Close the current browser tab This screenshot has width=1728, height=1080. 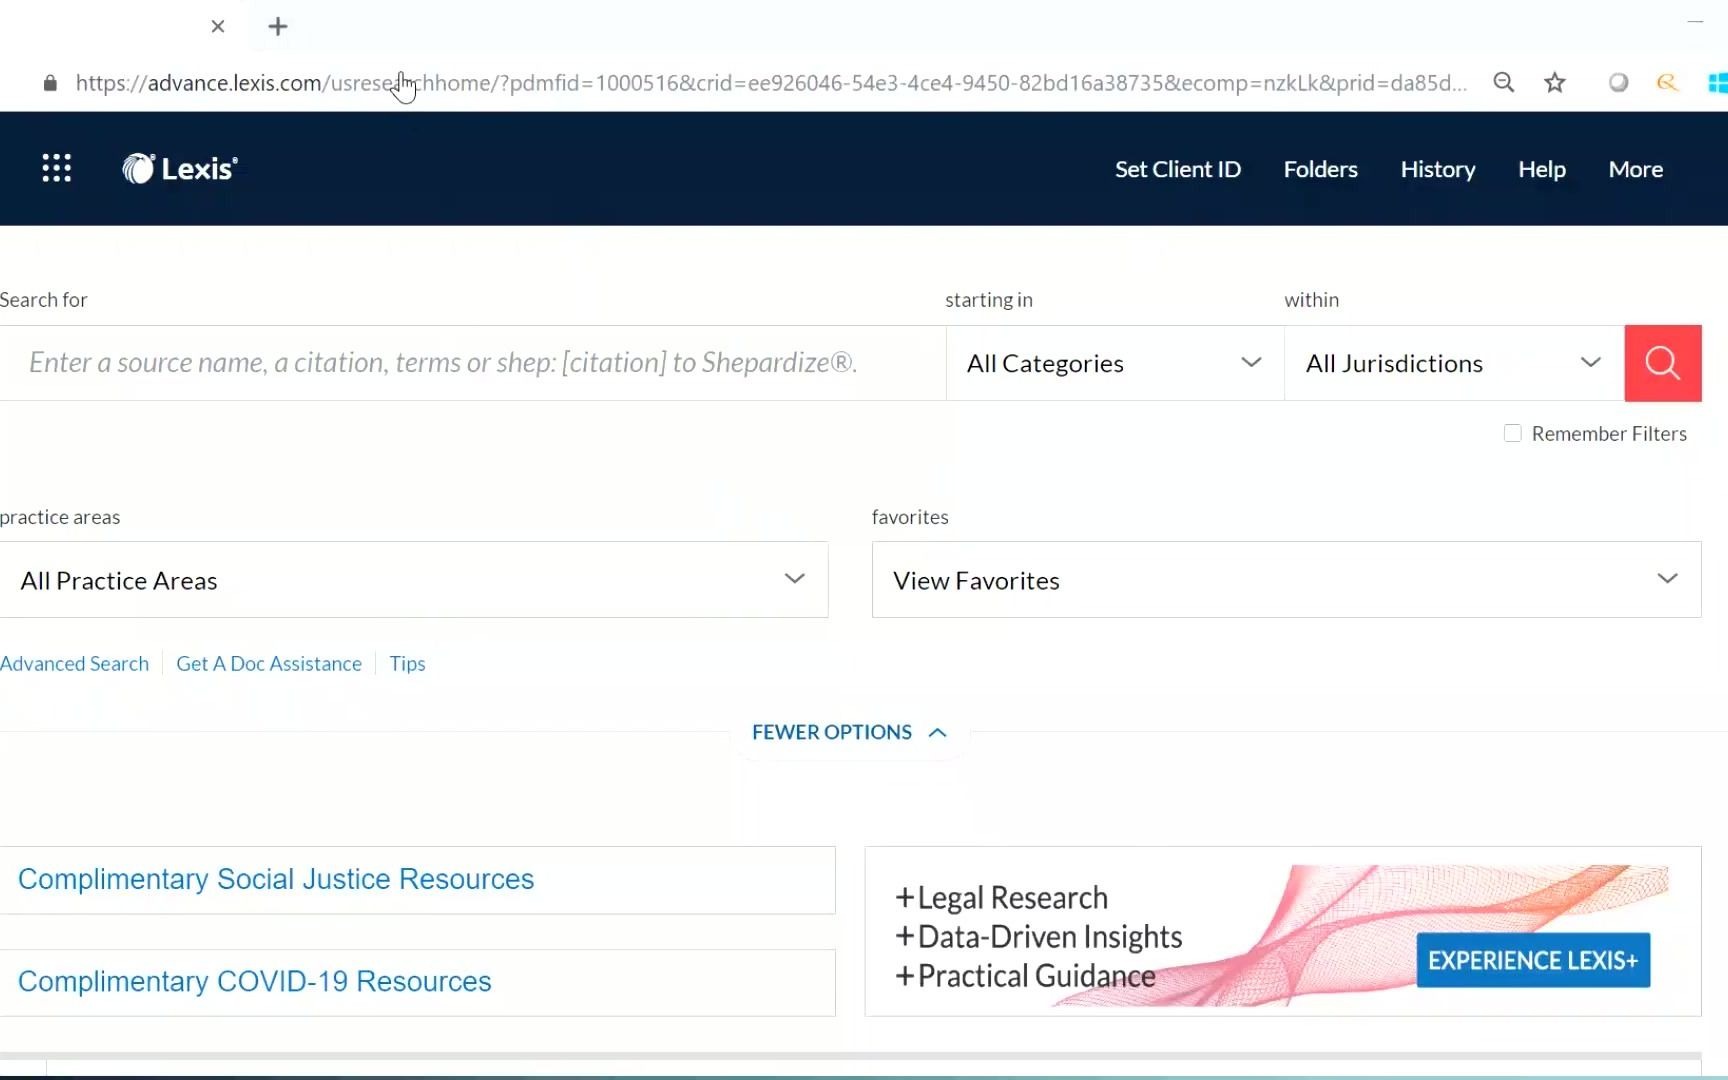tap(218, 27)
